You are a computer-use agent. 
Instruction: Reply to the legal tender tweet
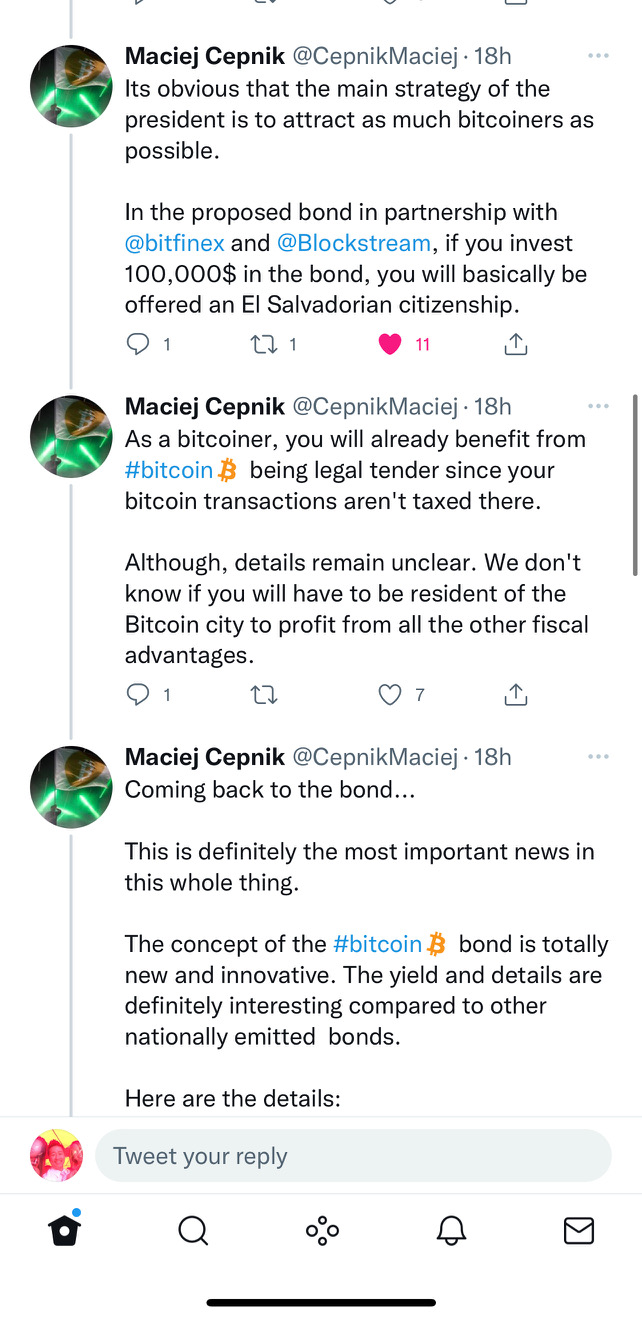[x=138, y=695]
